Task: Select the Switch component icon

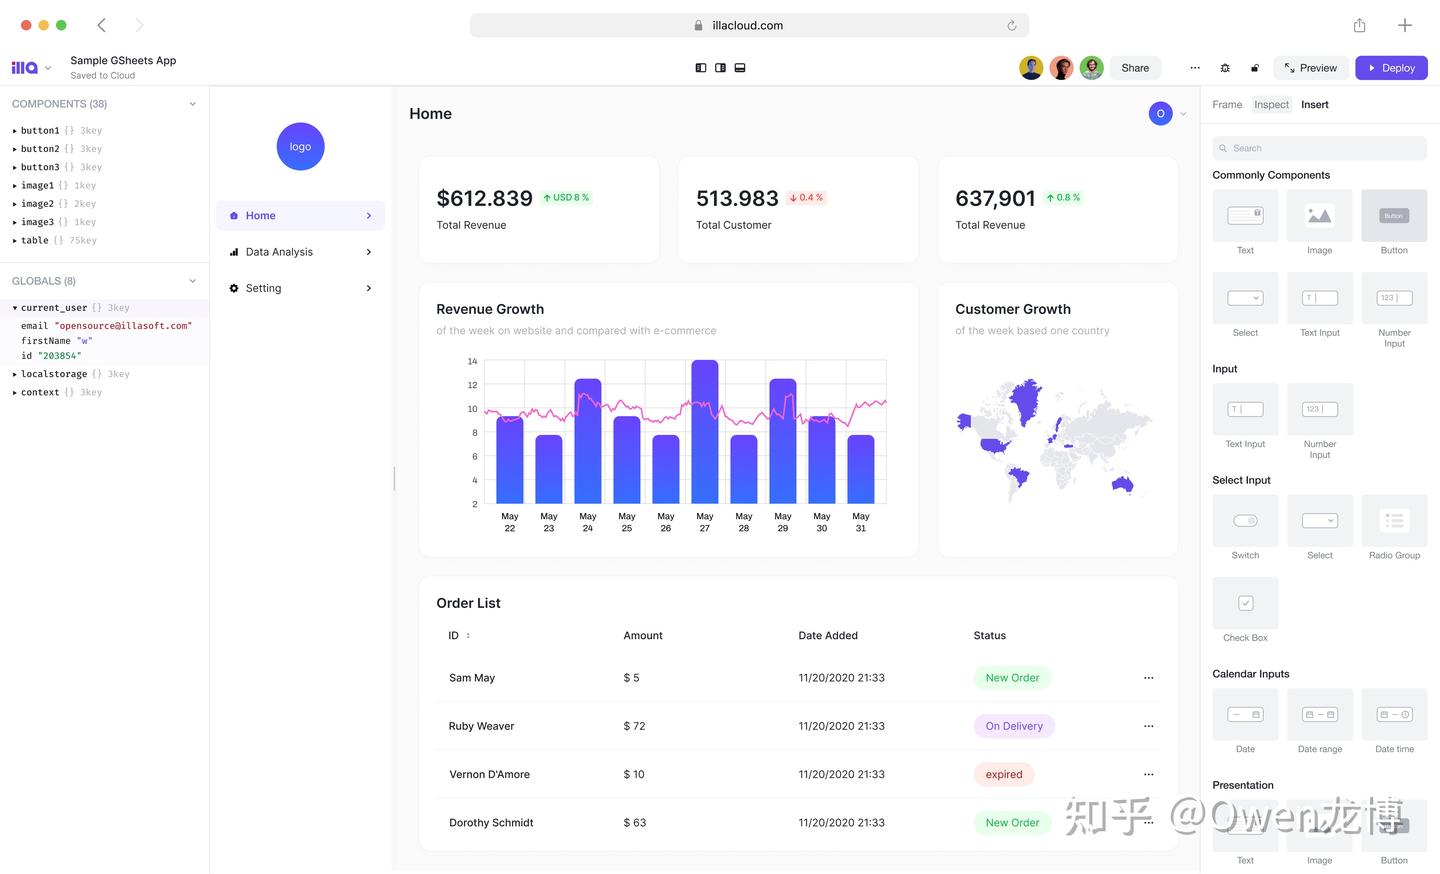Action: coord(1244,520)
